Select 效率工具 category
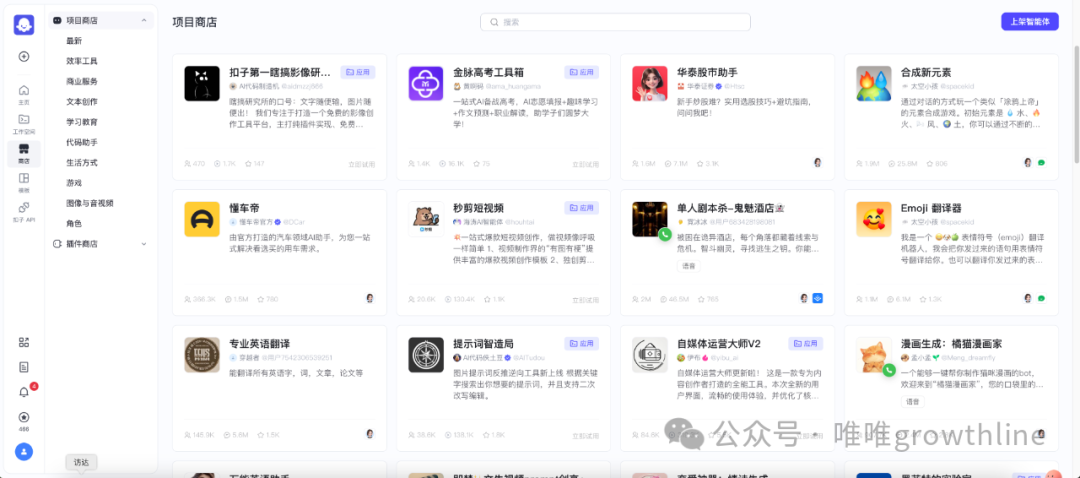This screenshot has height=478, width=1080. coord(82,61)
